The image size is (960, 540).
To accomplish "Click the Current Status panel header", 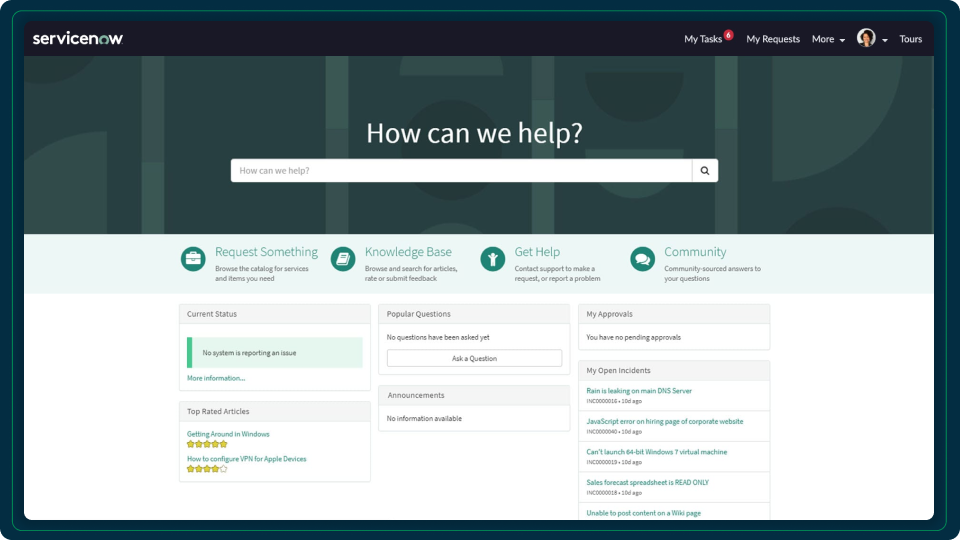I will pyautogui.click(x=275, y=314).
